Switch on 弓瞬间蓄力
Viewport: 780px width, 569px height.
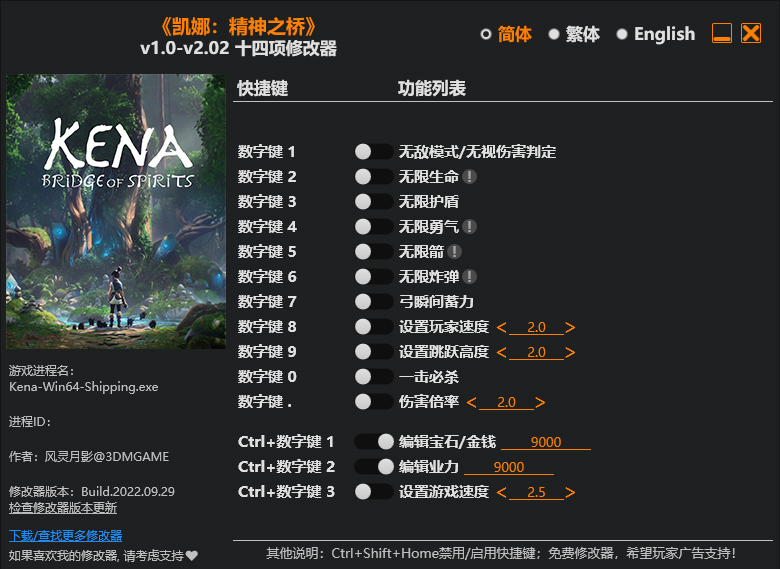pos(374,301)
